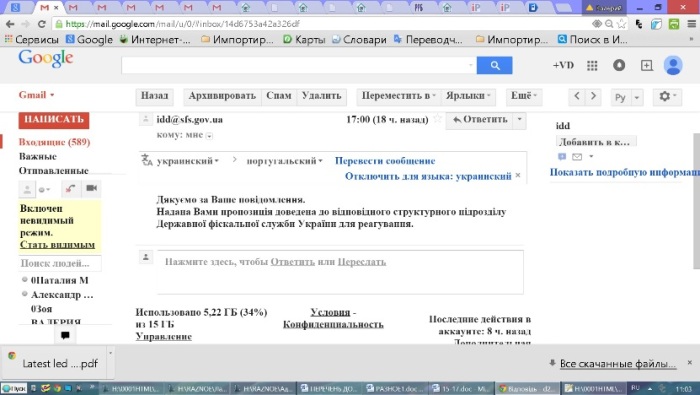Click chat profile picture icon
The width and height of the screenshot is (700, 395).
pyautogui.click(x=27, y=189)
